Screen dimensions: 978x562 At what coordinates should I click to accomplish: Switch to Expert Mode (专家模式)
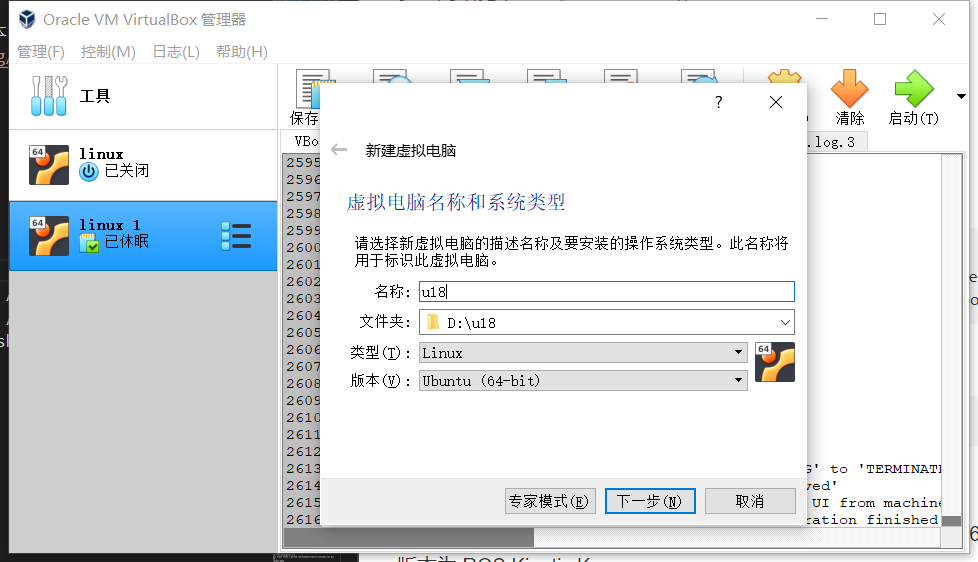point(549,501)
